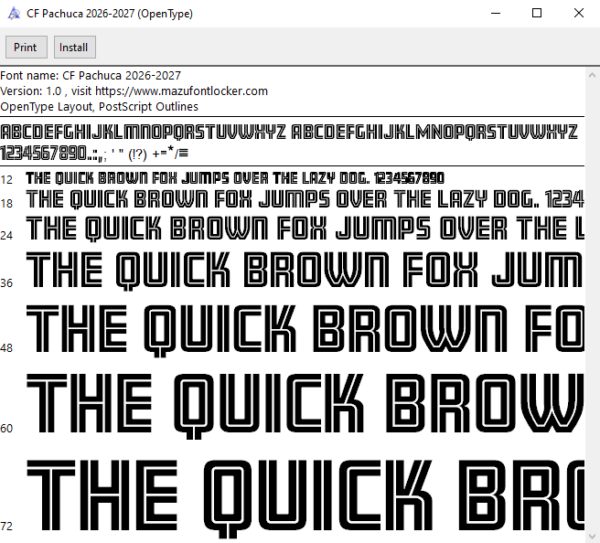Image resolution: width=600 pixels, height=543 pixels.
Task: Click the 18 point sample line
Action: point(305,199)
